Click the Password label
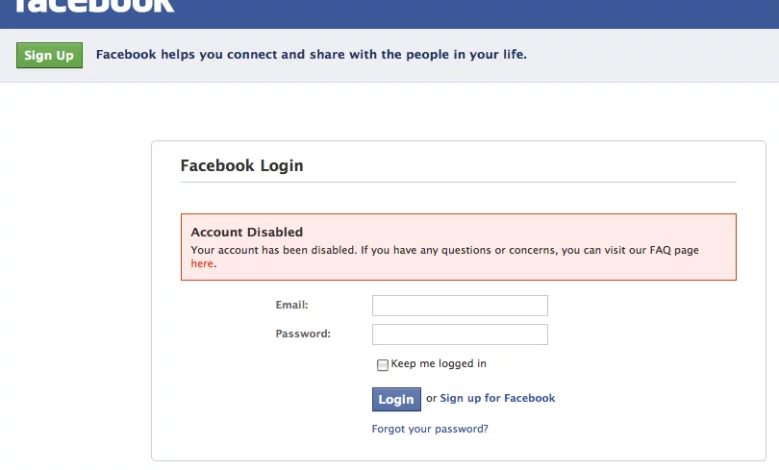 (303, 333)
